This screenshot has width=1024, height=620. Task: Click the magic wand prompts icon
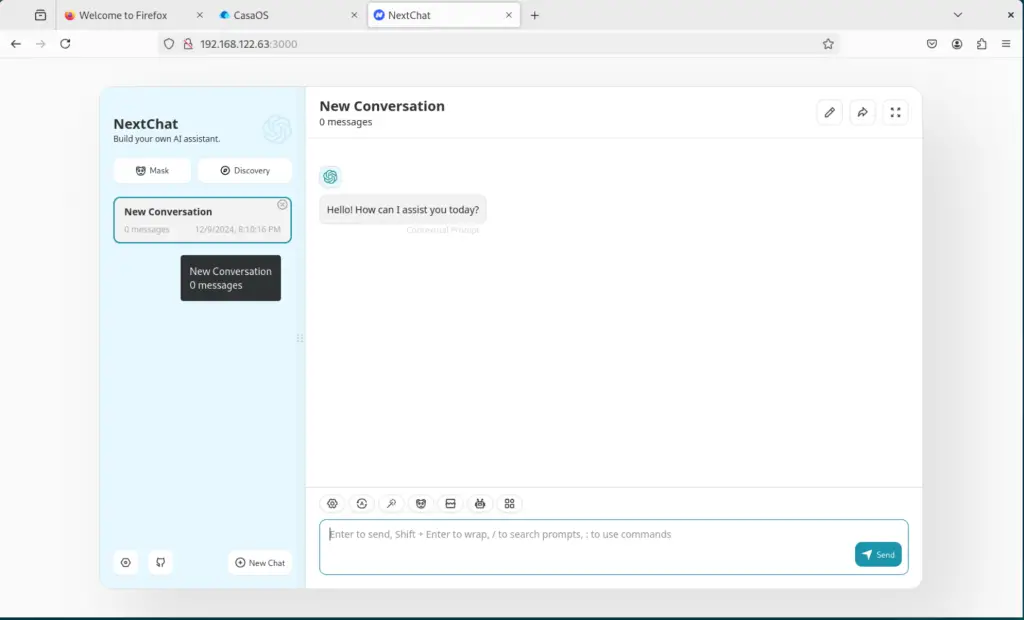coord(391,504)
